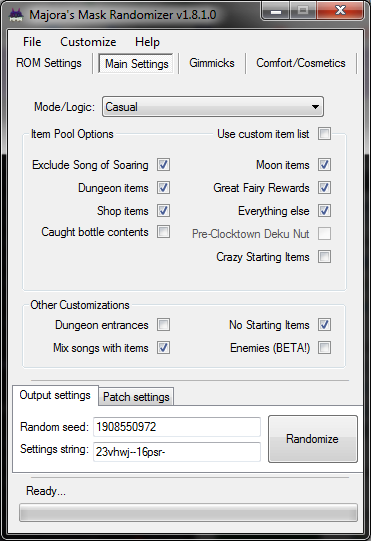This screenshot has height=541, width=371.
Task: Minimize the Randomizer window
Action: click(276, 11)
